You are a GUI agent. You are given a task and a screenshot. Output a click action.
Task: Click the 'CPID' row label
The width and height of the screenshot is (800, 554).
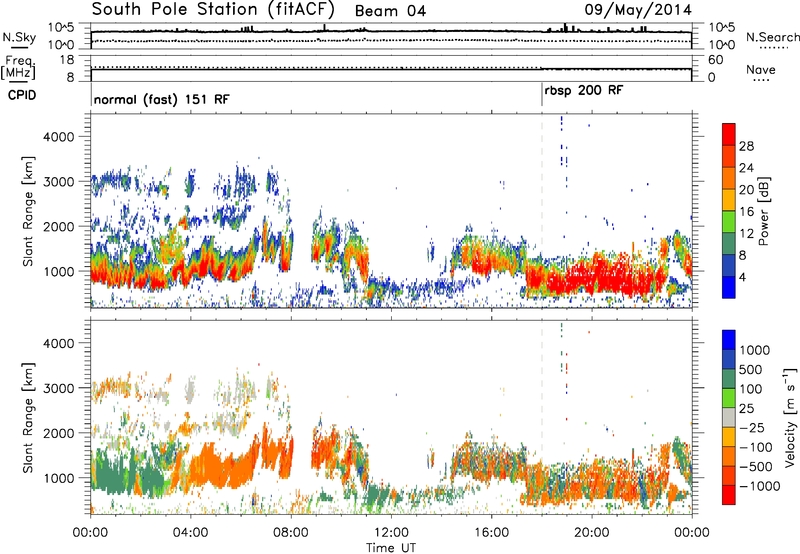[22, 95]
